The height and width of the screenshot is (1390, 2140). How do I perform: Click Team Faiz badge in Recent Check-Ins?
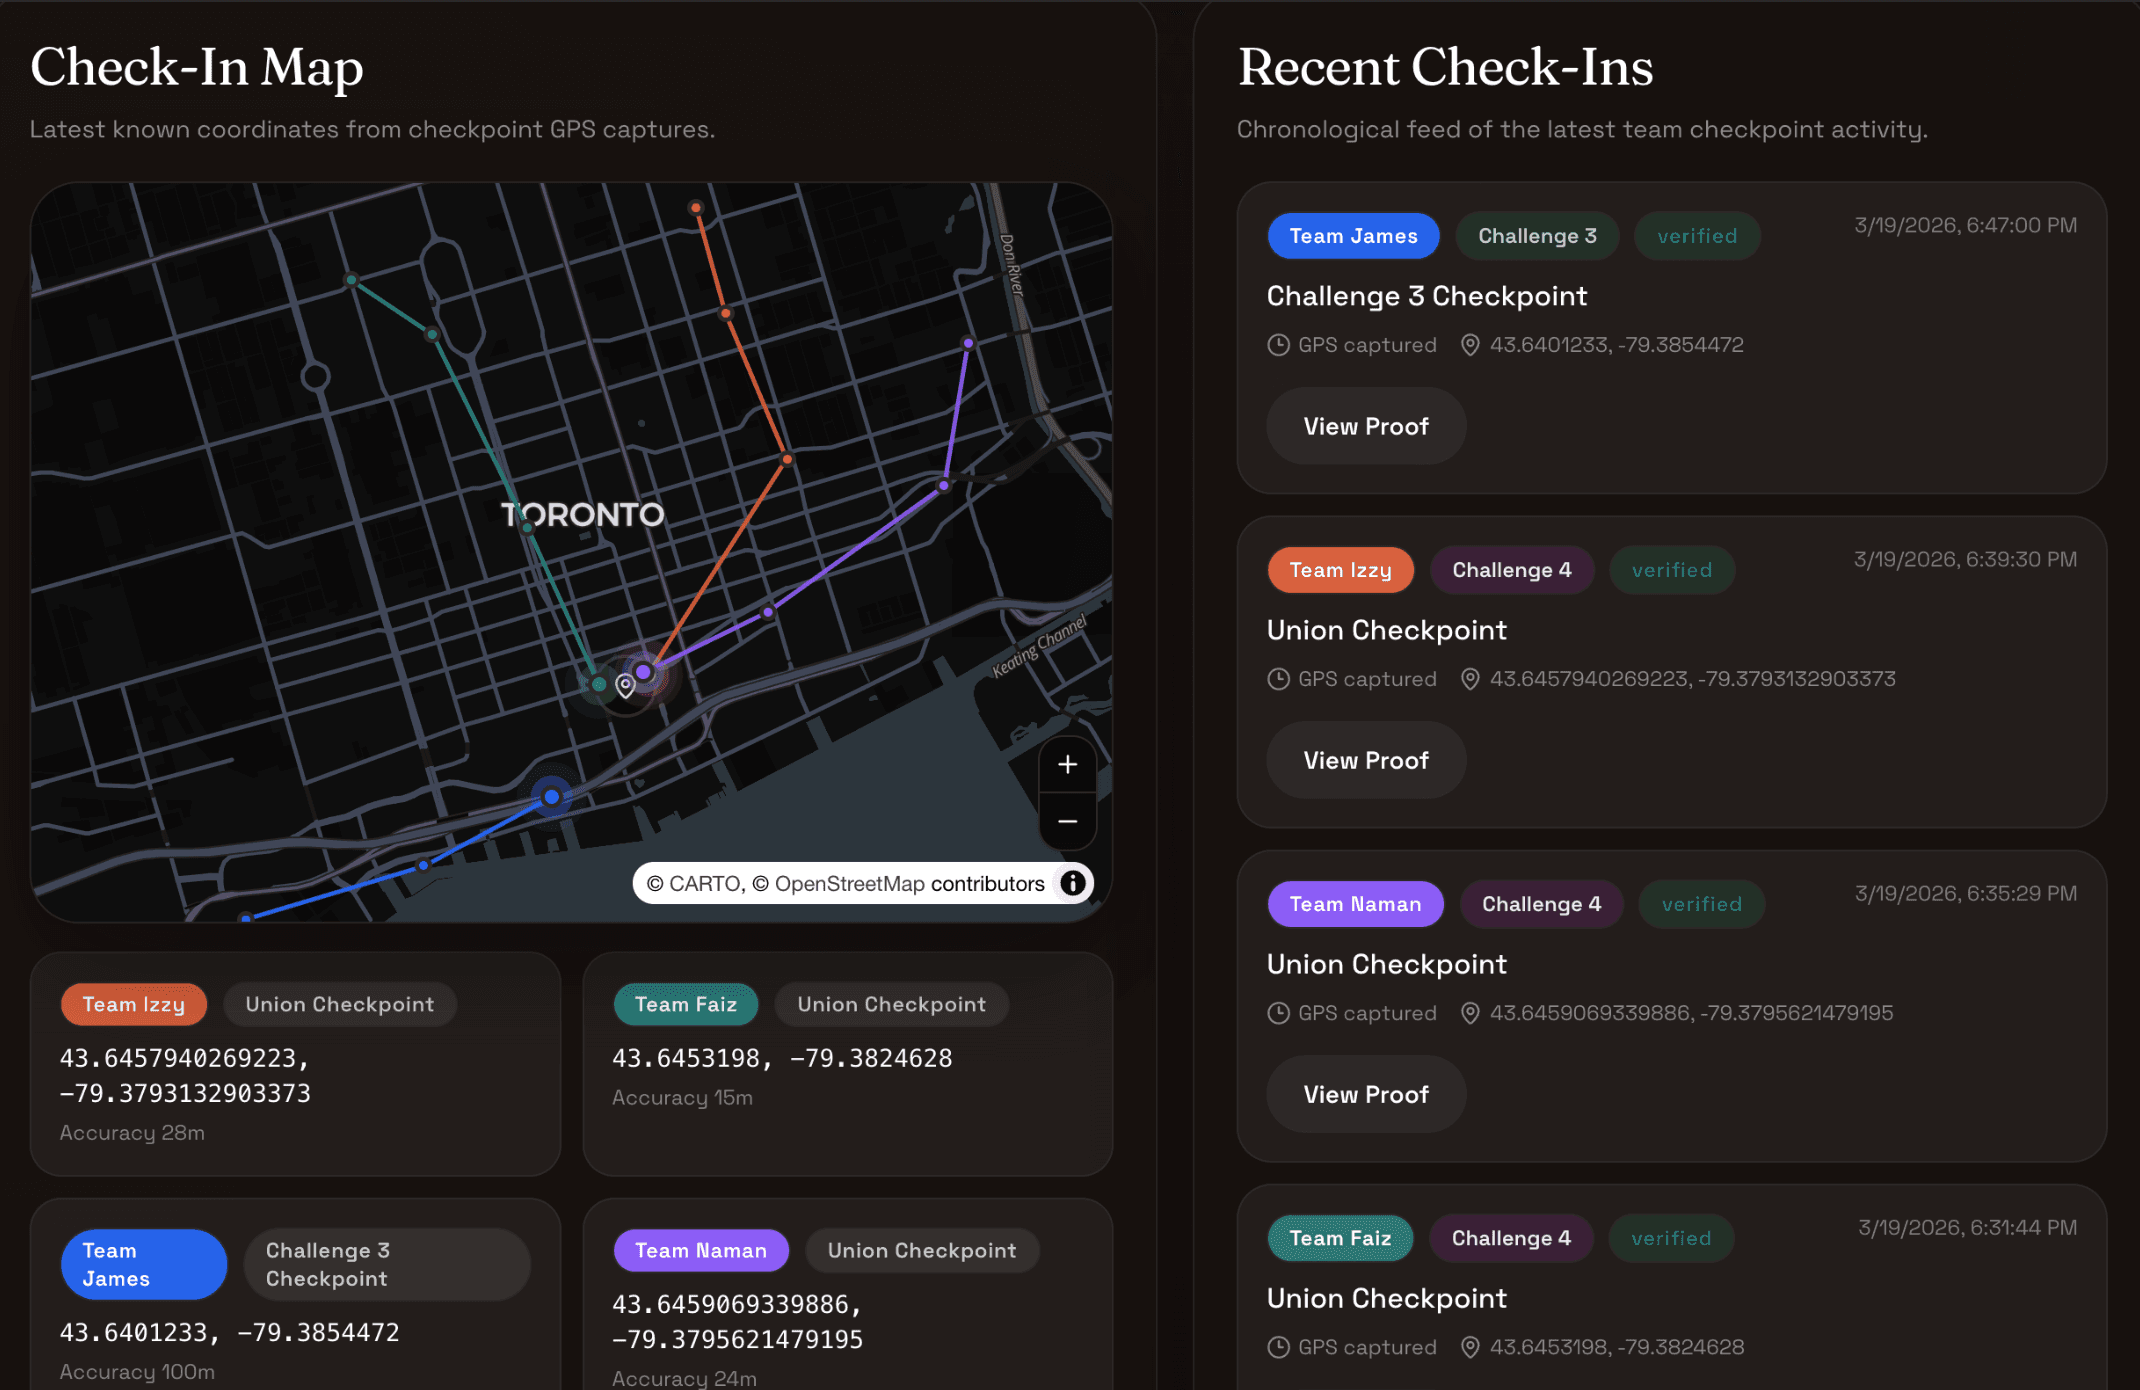coord(1339,1238)
